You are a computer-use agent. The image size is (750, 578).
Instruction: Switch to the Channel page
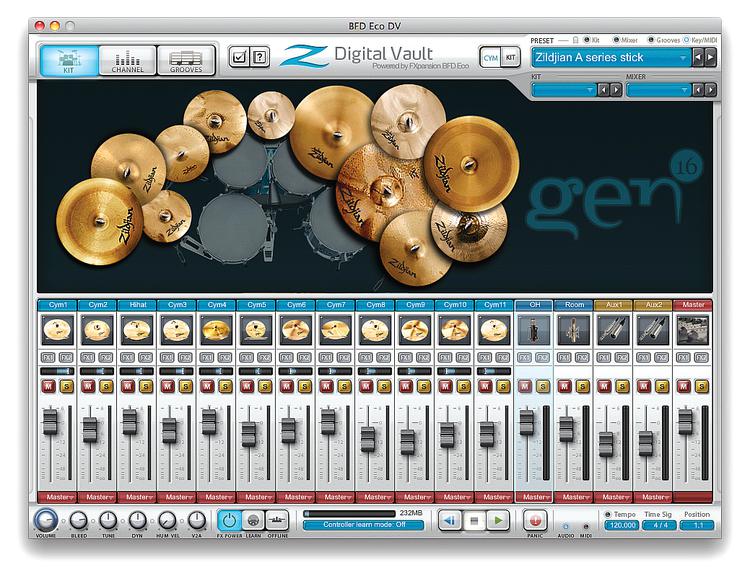[128, 59]
